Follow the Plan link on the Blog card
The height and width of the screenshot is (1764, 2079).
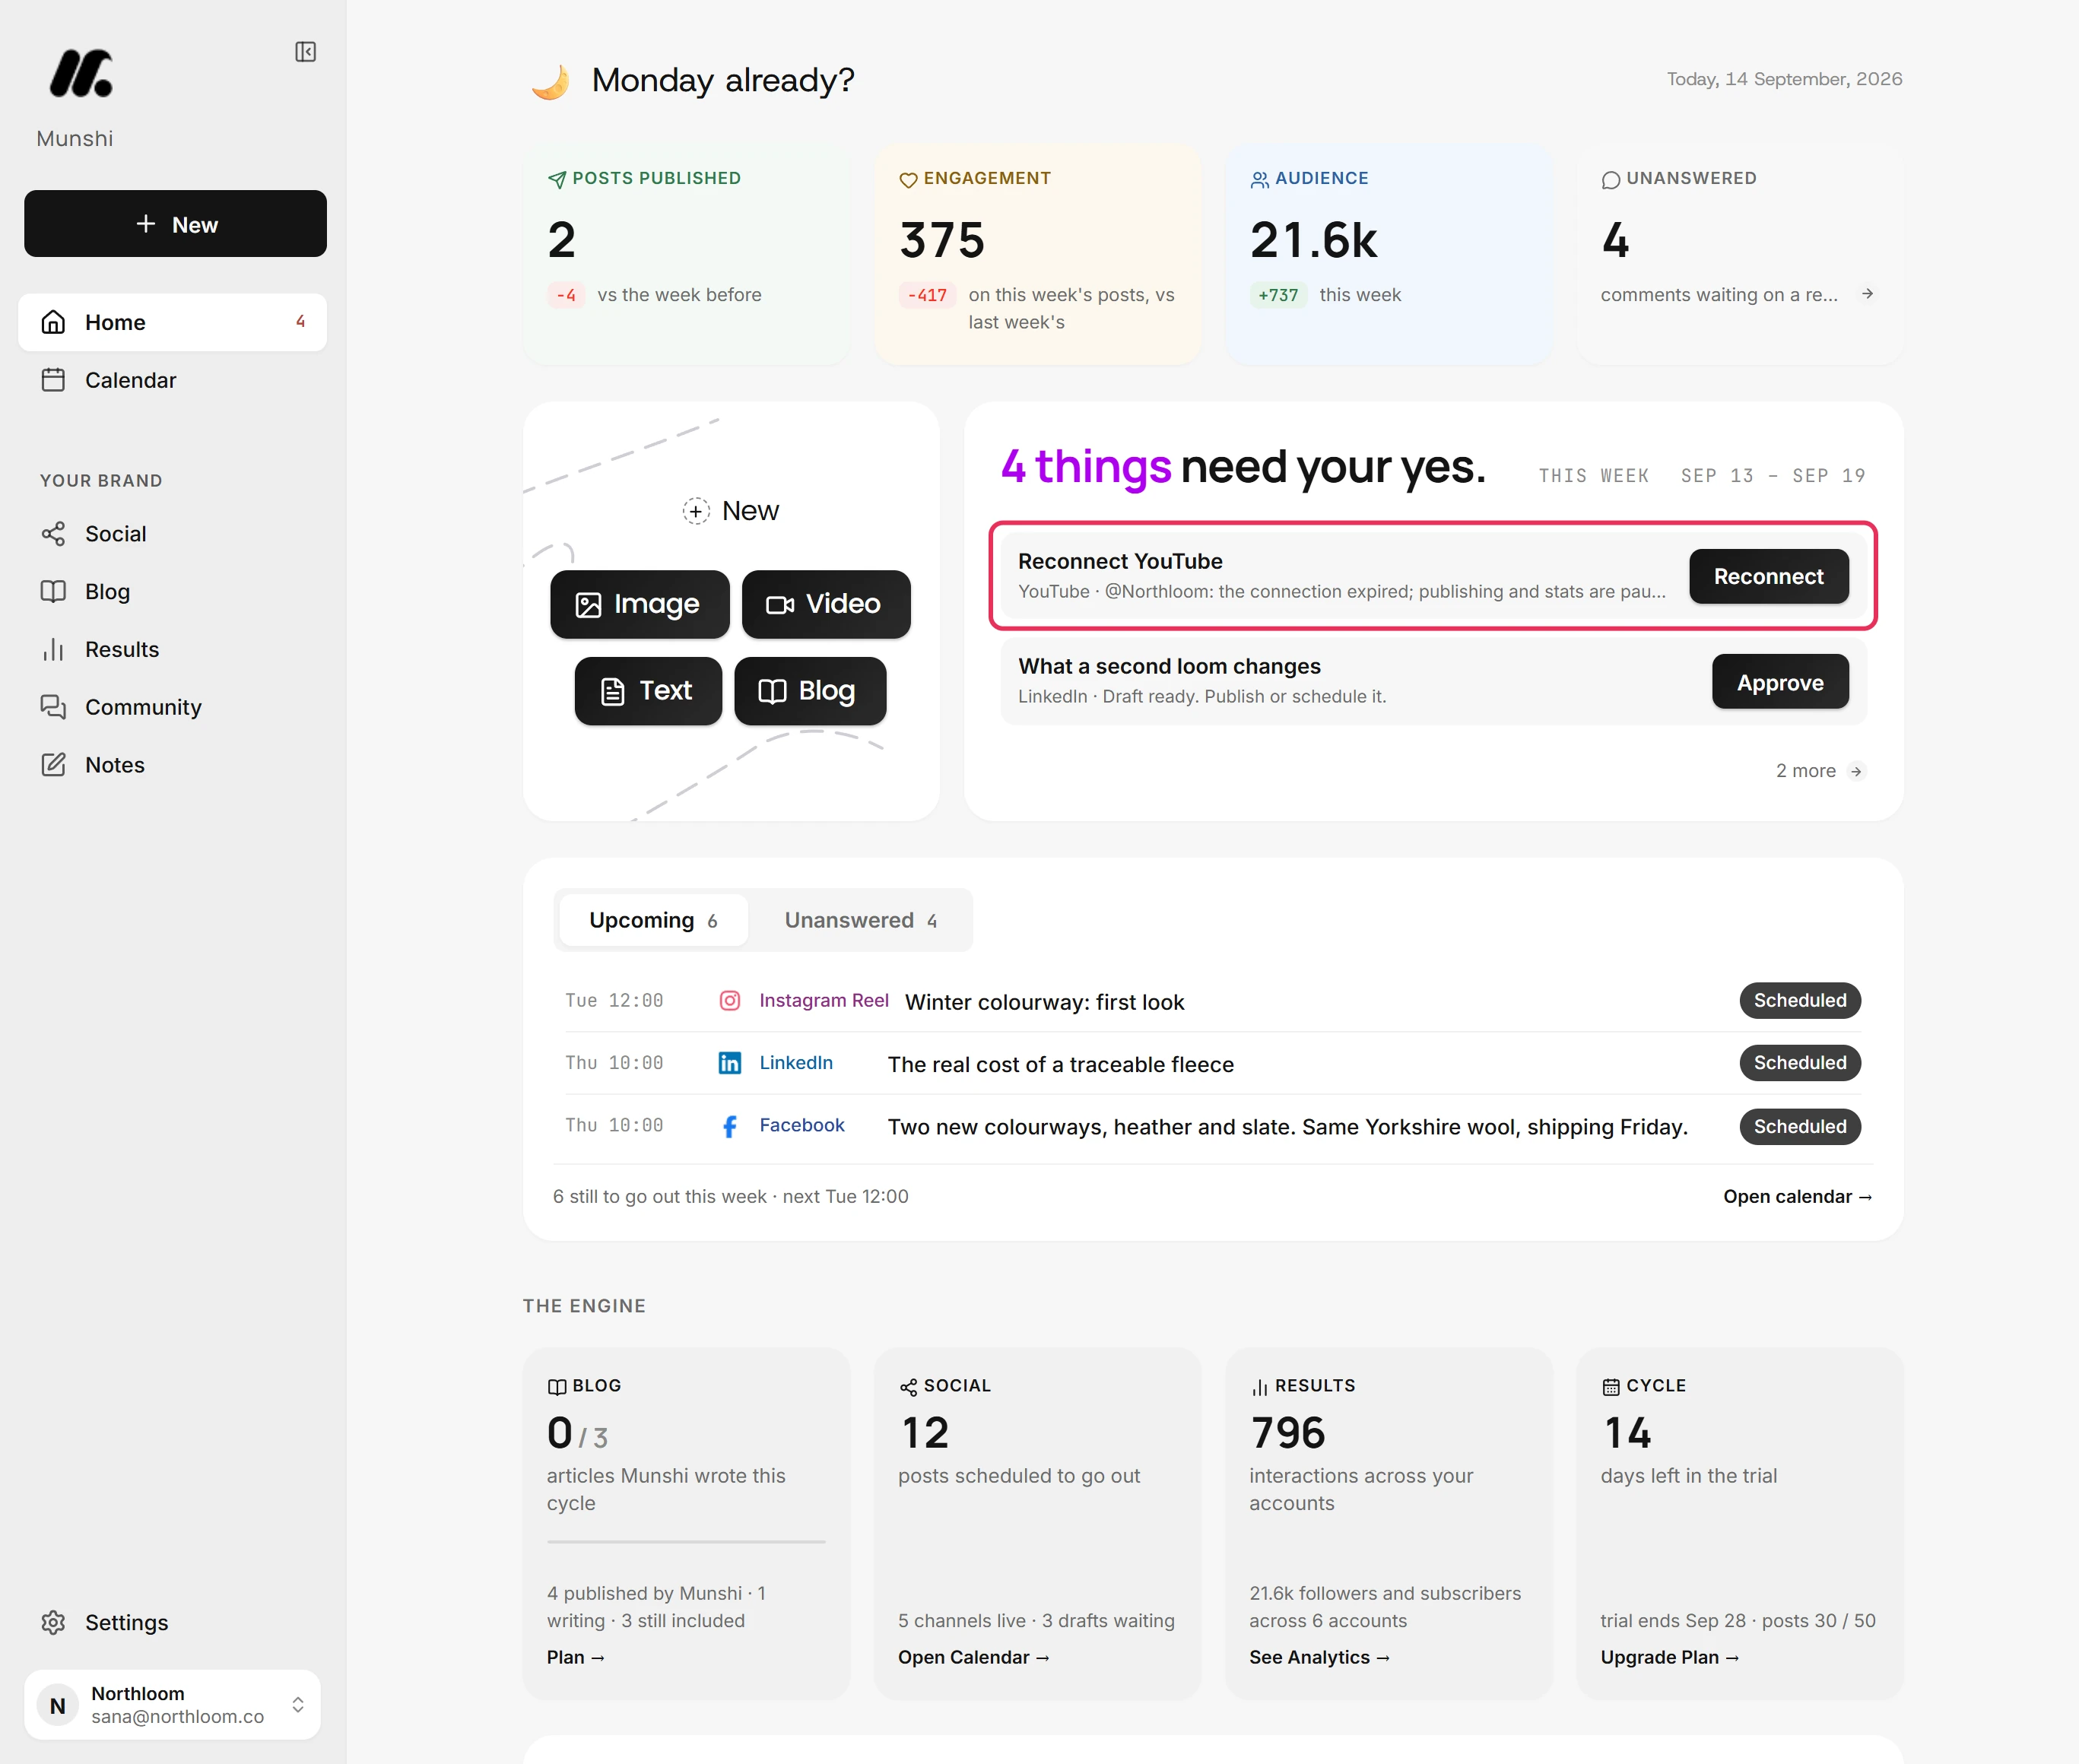click(576, 1657)
